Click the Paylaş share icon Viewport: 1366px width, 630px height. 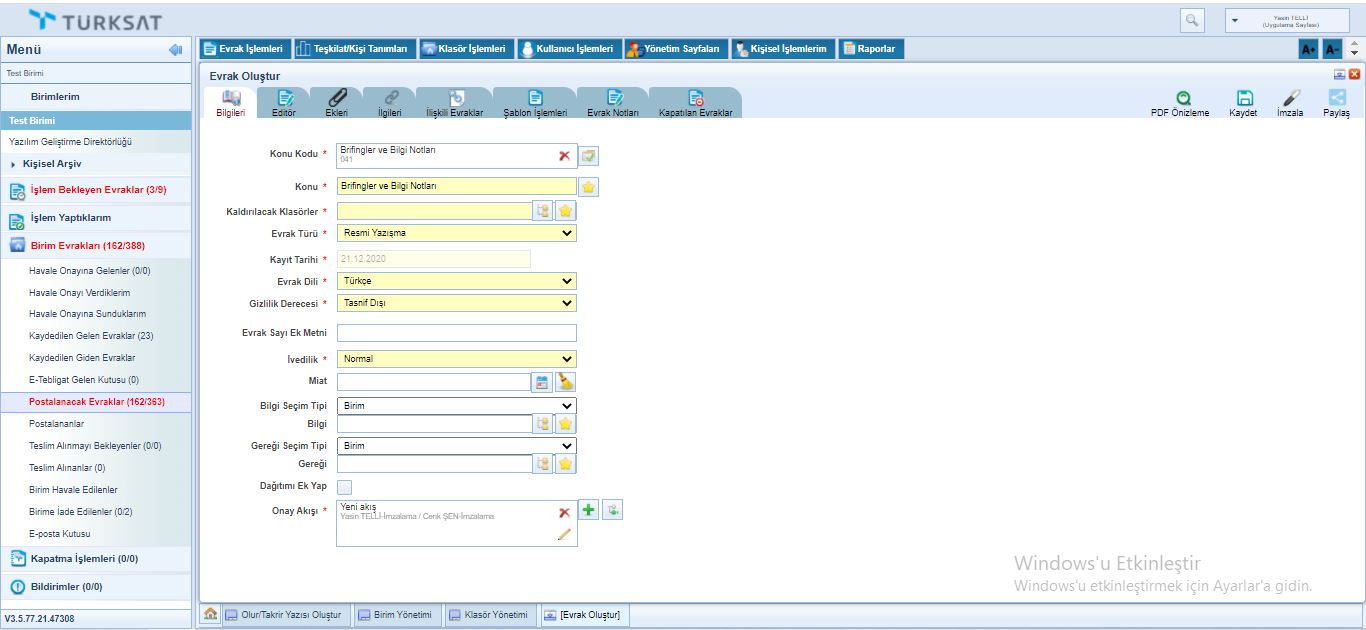click(1336, 98)
